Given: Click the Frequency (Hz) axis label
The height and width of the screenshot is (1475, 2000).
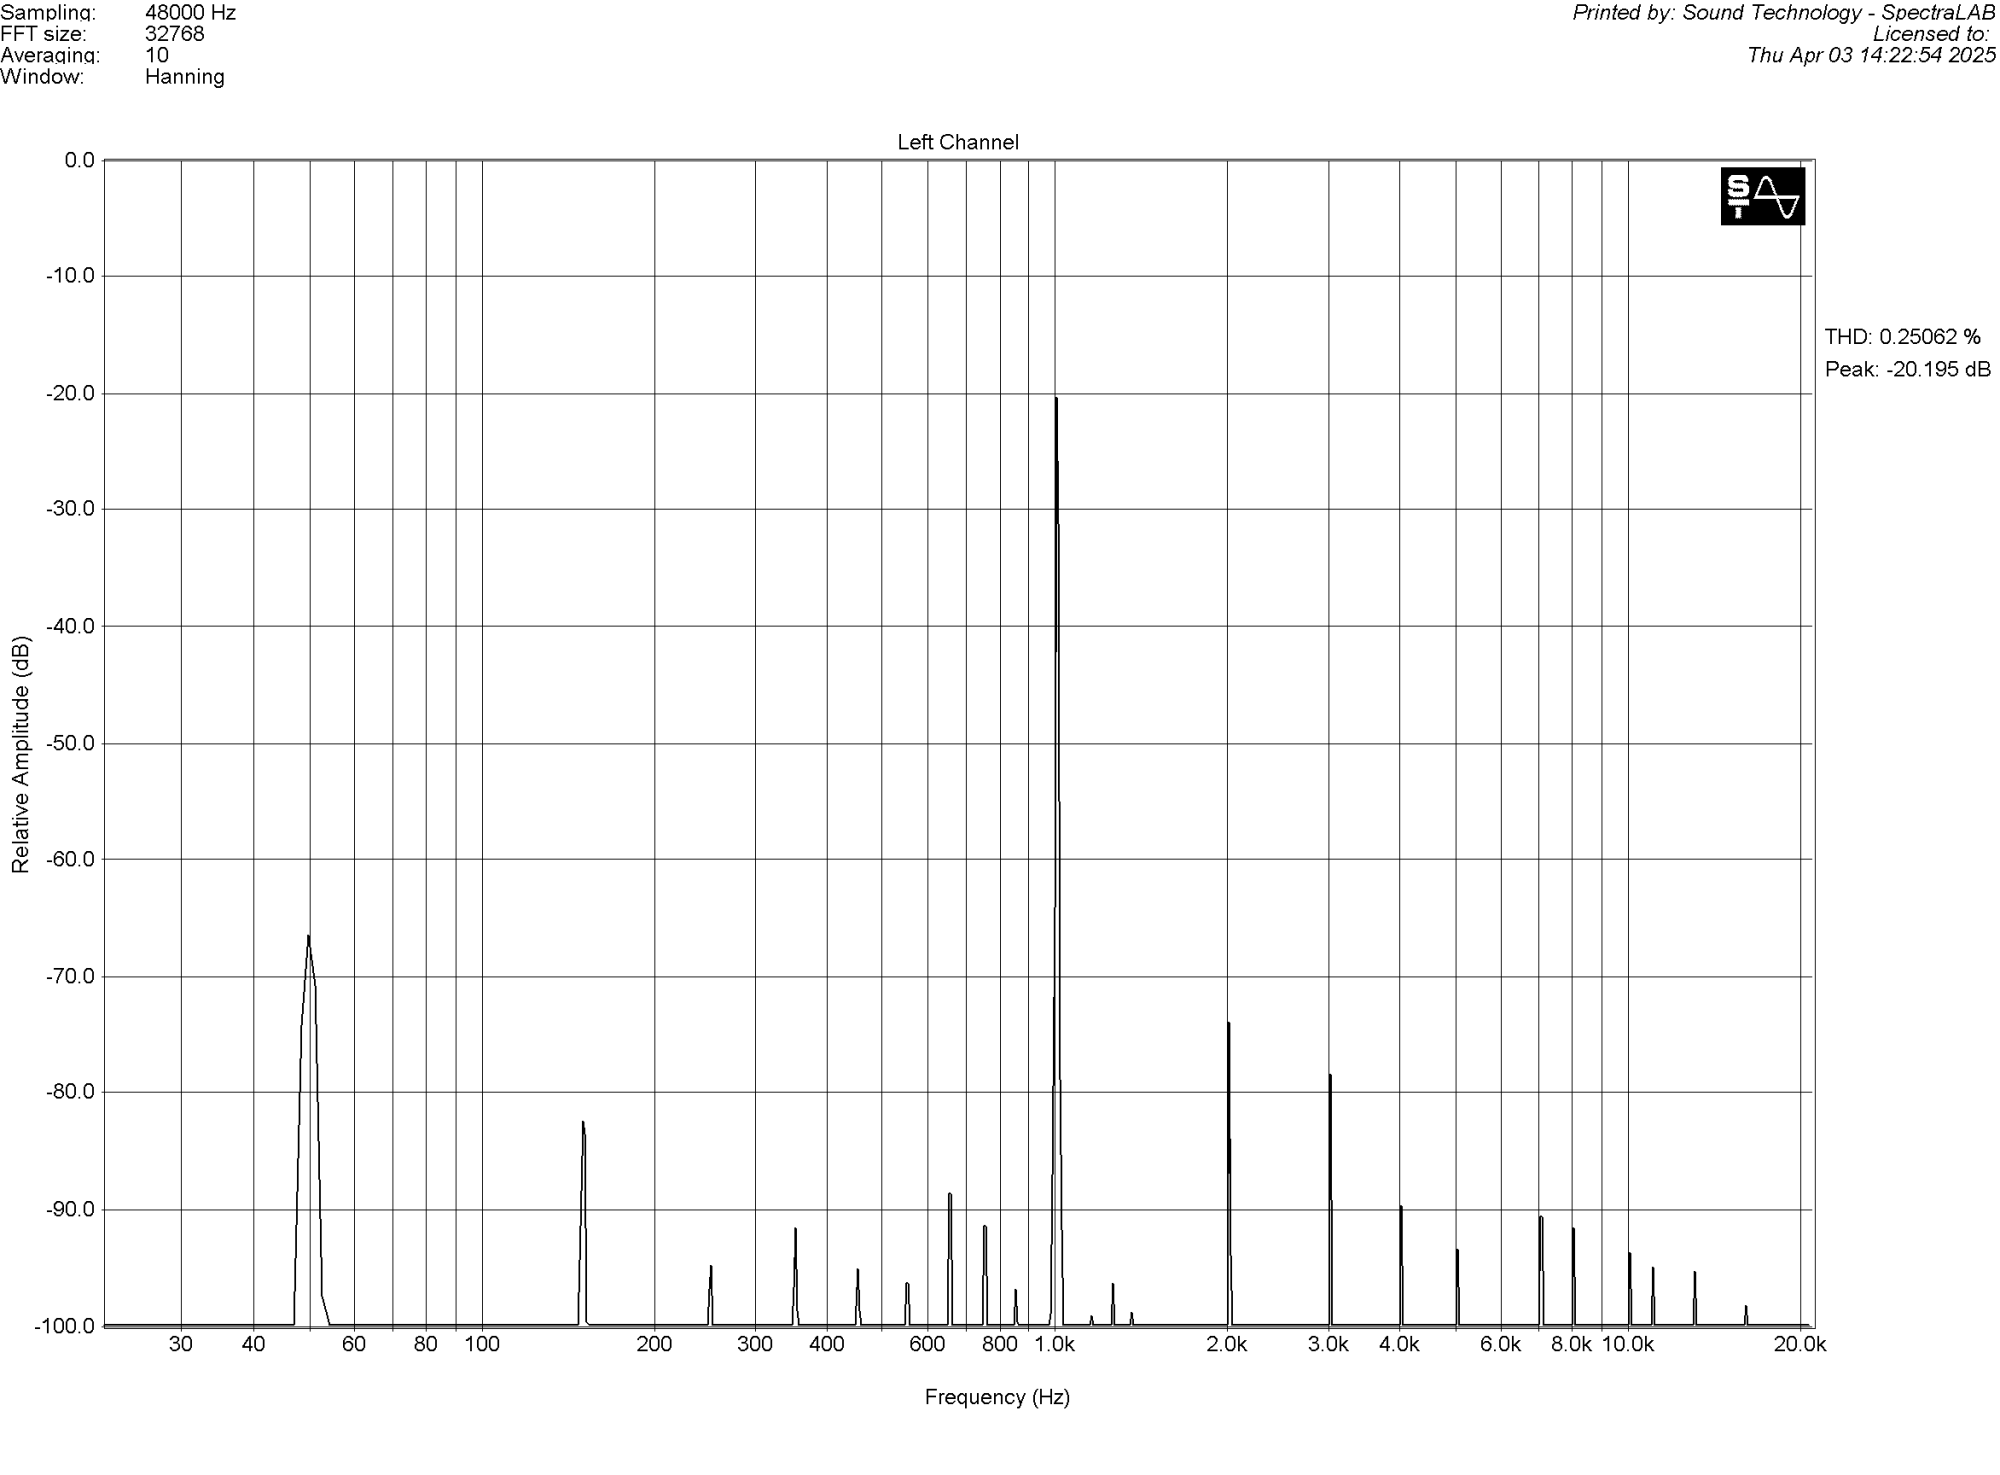Looking at the screenshot, I should 996,1398.
